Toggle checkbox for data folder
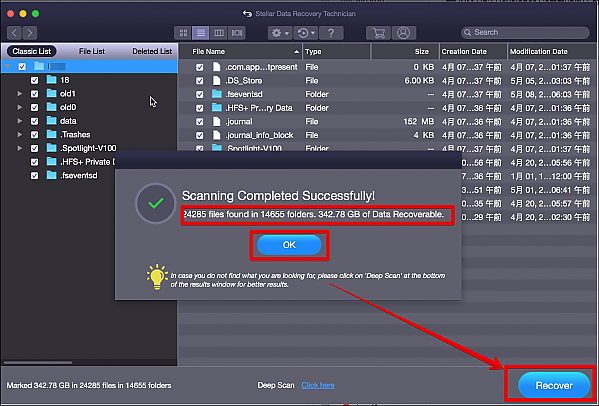The height and width of the screenshot is (406, 599). (x=34, y=121)
